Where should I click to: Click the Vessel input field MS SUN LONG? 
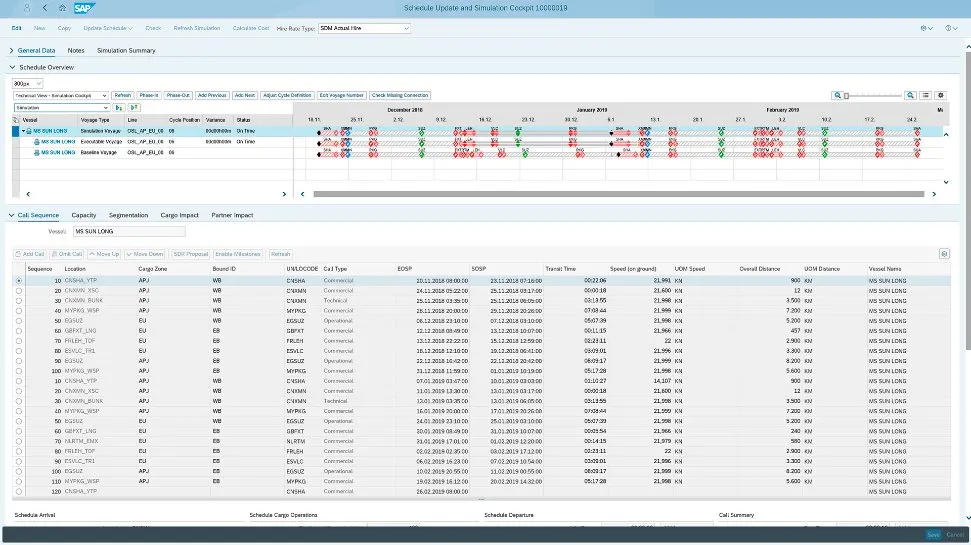[129, 232]
